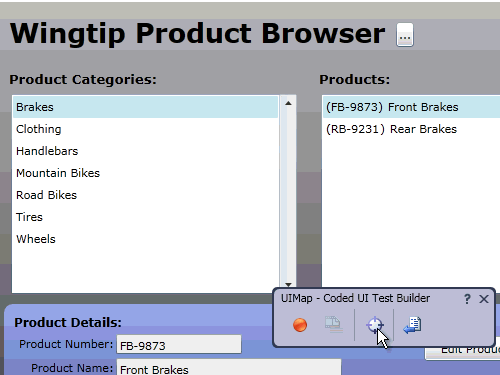Pick Mountain Bikes from the categories list
This screenshot has width=500, height=375.
click(145, 173)
